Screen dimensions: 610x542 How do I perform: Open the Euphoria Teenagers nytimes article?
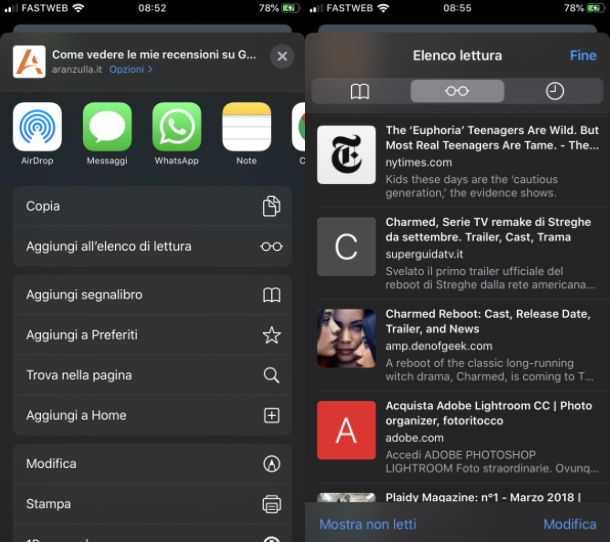458,161
